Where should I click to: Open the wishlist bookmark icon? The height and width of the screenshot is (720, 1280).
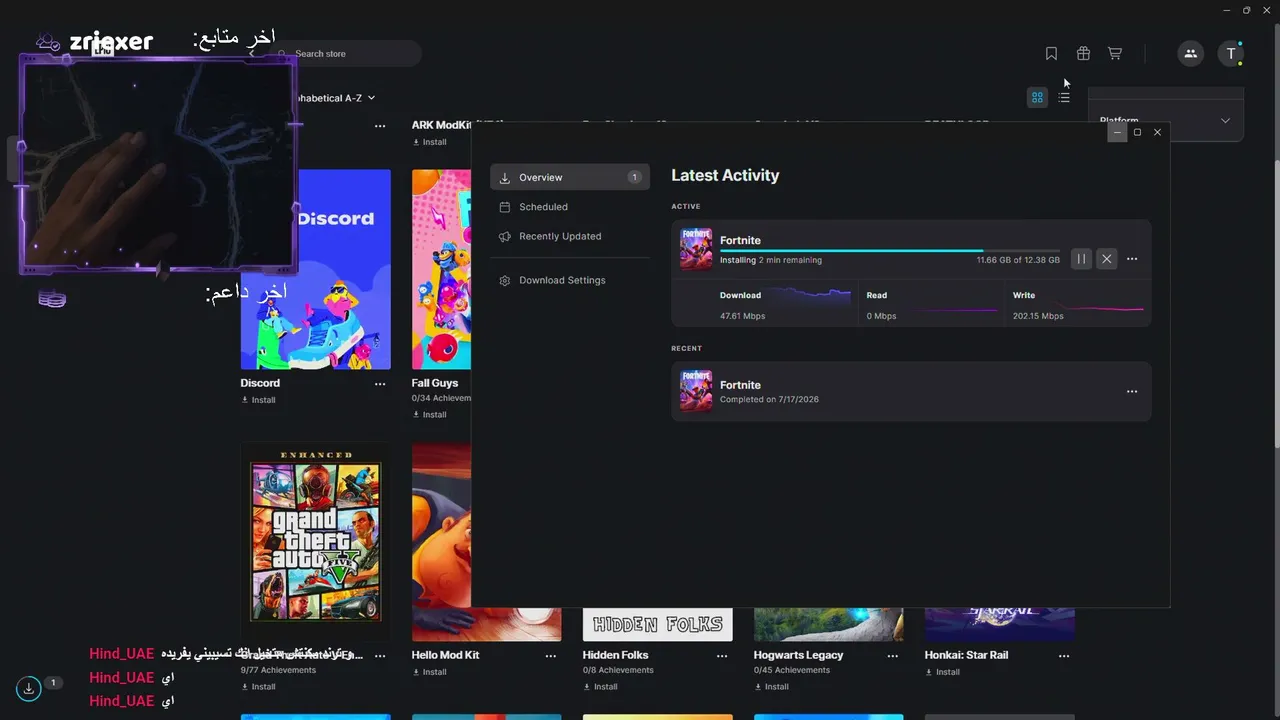pyautogui.click(x=1051, y=54)
